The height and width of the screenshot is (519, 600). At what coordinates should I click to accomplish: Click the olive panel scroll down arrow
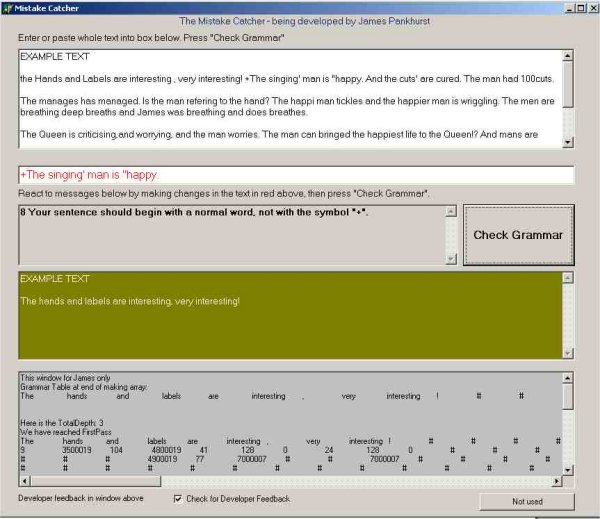[x=568, y=353]
